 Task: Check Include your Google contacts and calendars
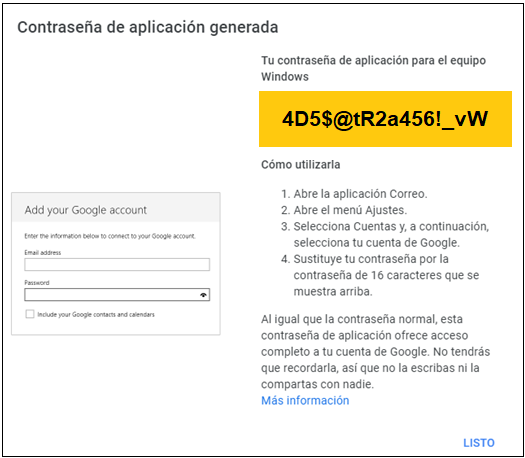(x=30, y=314)
